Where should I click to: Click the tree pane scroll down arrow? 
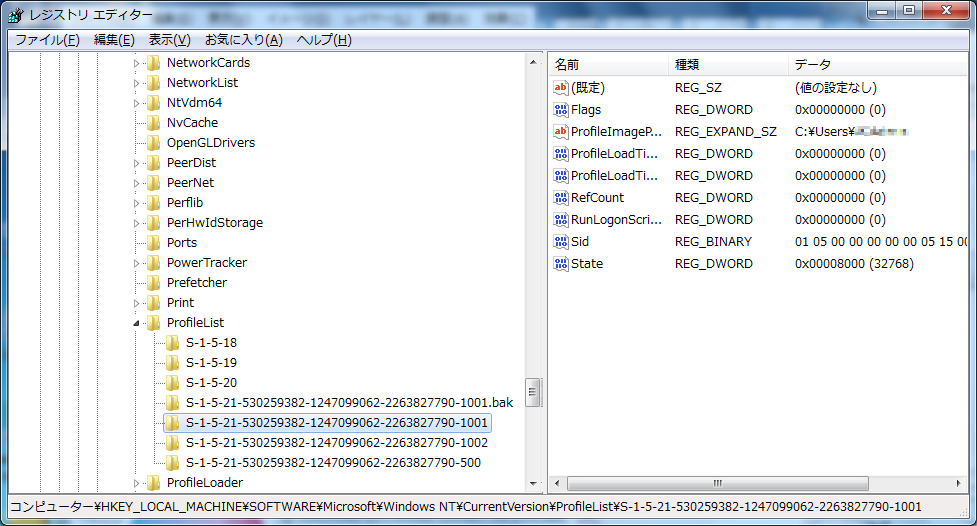(533, 484)
